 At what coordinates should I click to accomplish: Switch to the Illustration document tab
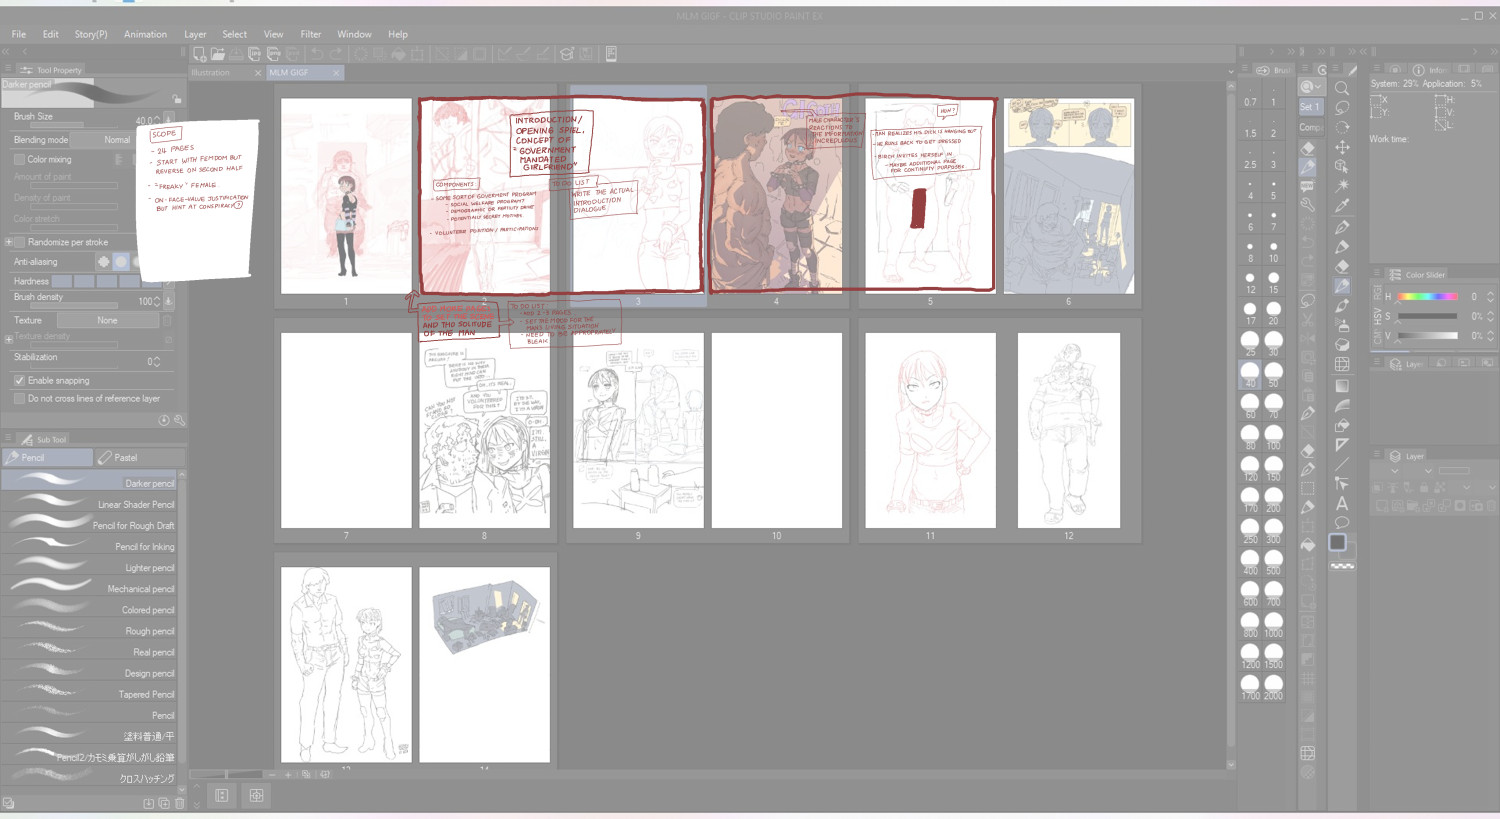coord(212,73)
